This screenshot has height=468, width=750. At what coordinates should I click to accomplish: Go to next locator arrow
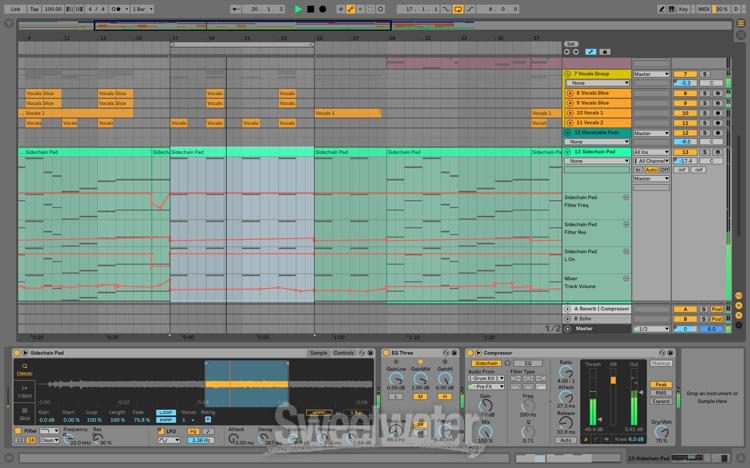click(x=575, y=52)
